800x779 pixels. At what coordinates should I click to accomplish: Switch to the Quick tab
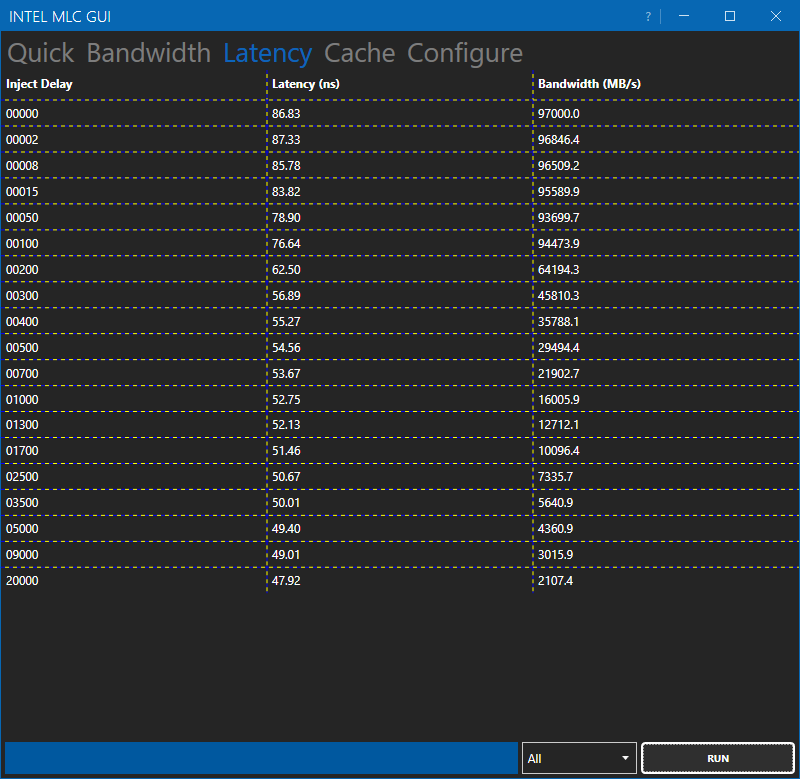pos(41,53)
